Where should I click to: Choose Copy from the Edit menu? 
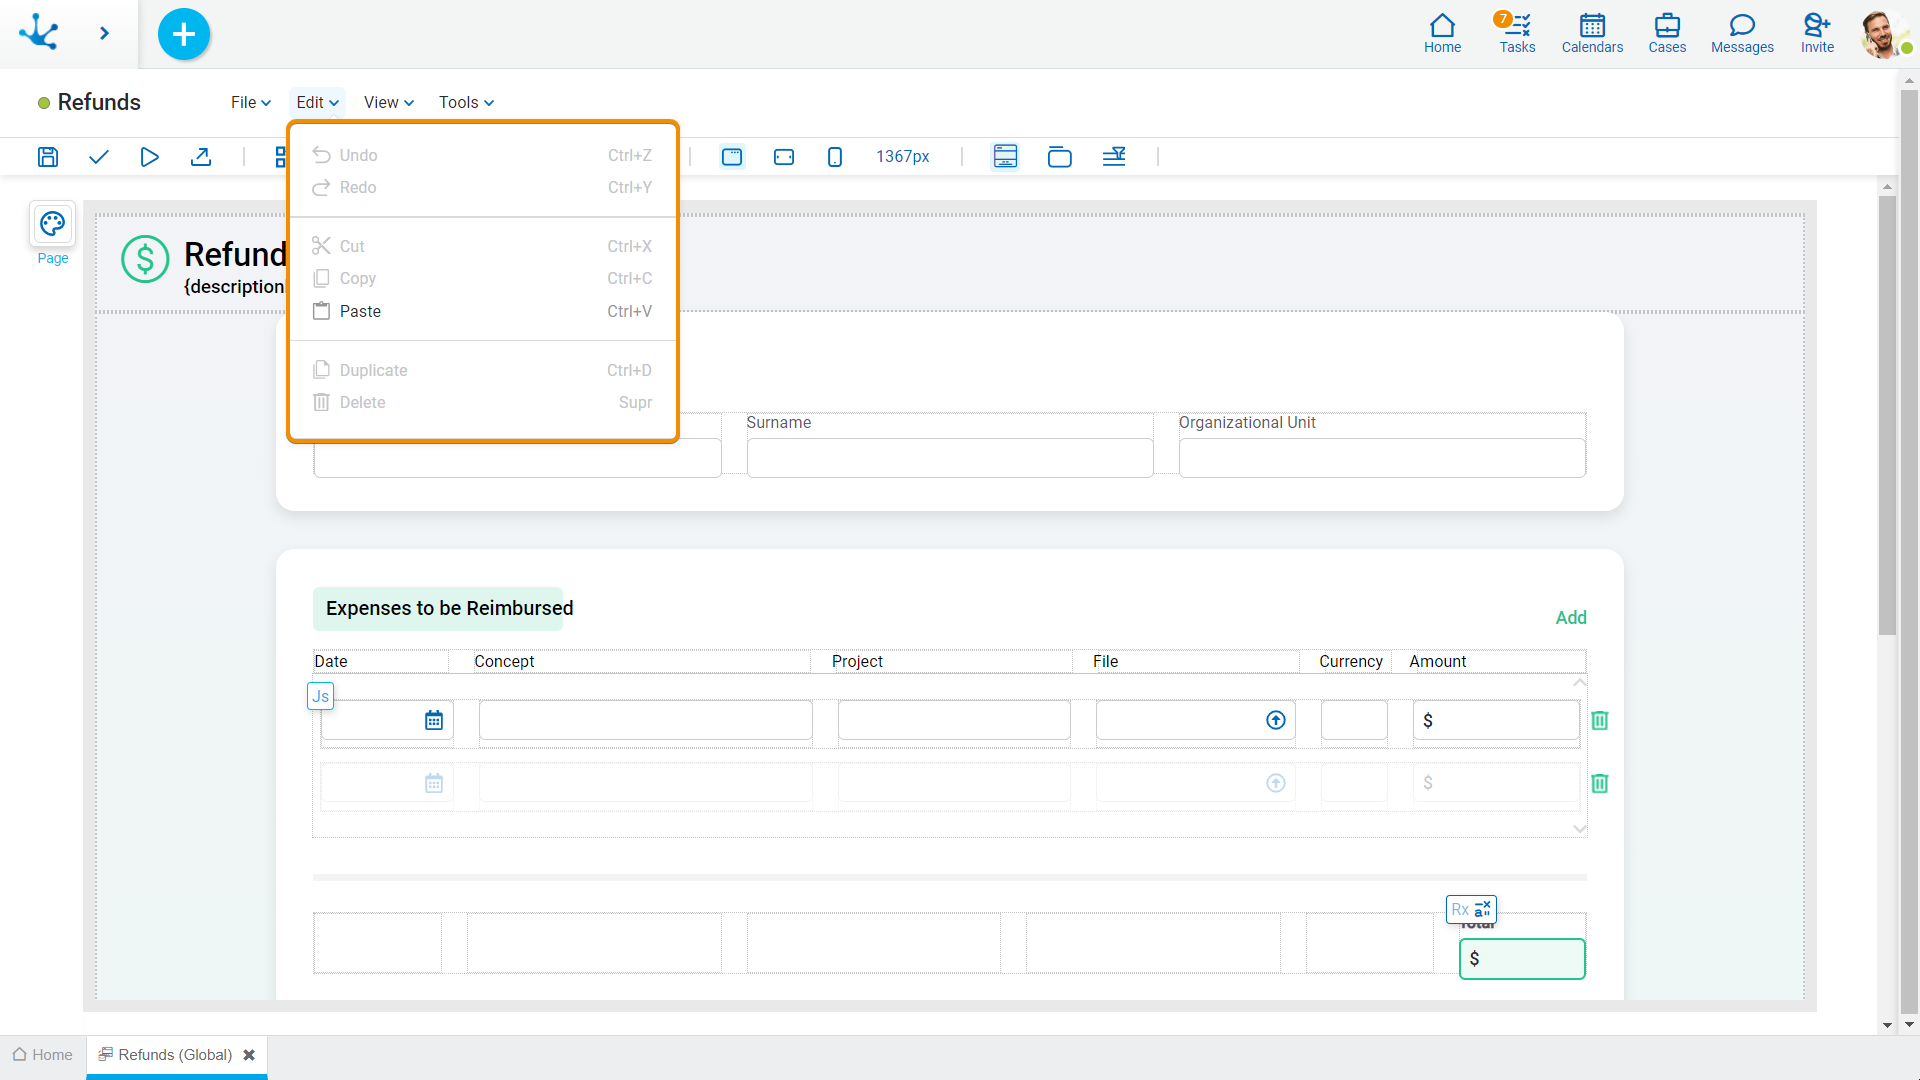click(482, 278)
